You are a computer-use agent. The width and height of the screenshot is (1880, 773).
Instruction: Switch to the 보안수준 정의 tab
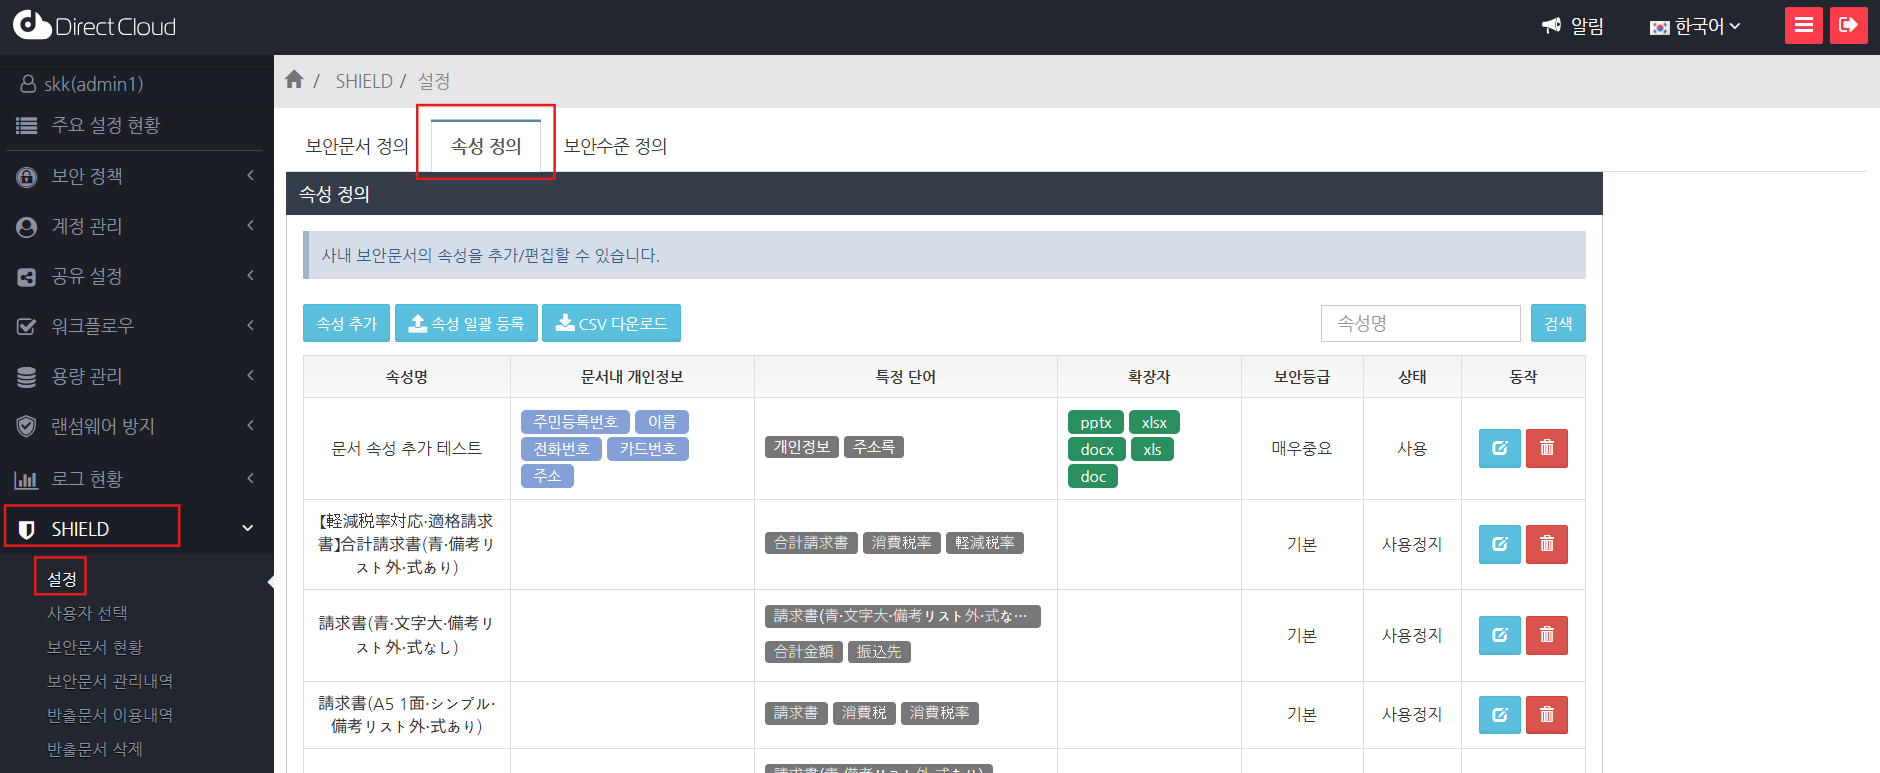(x=615, y=146)
